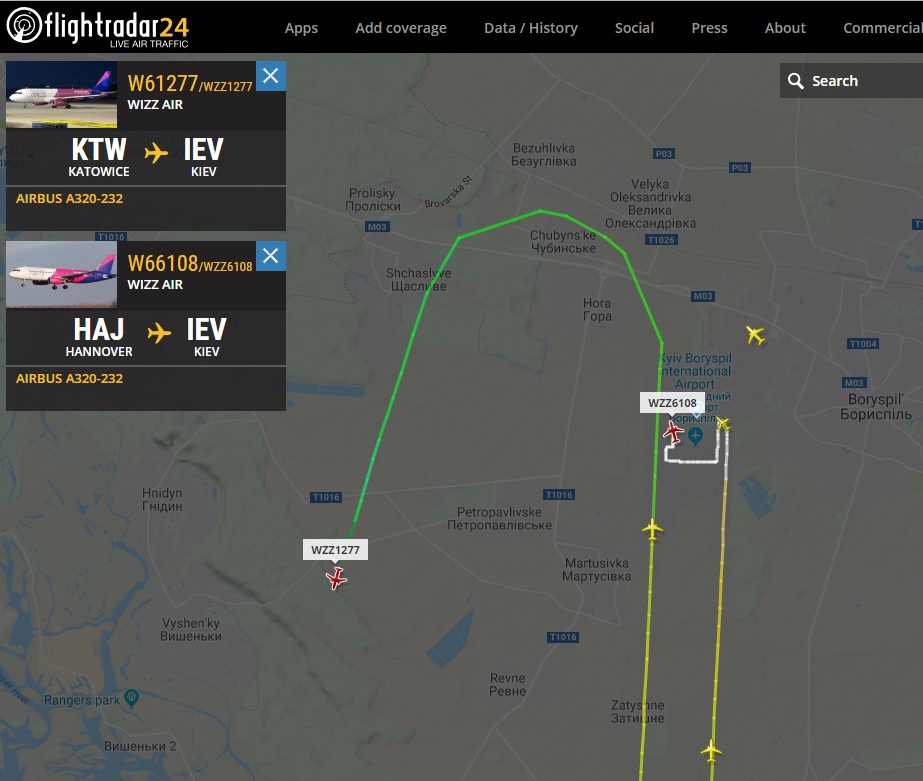This screenshot has height=781, width=923.
Task: Click Rangers park green map pin
Action: click(x=131, y=698)
